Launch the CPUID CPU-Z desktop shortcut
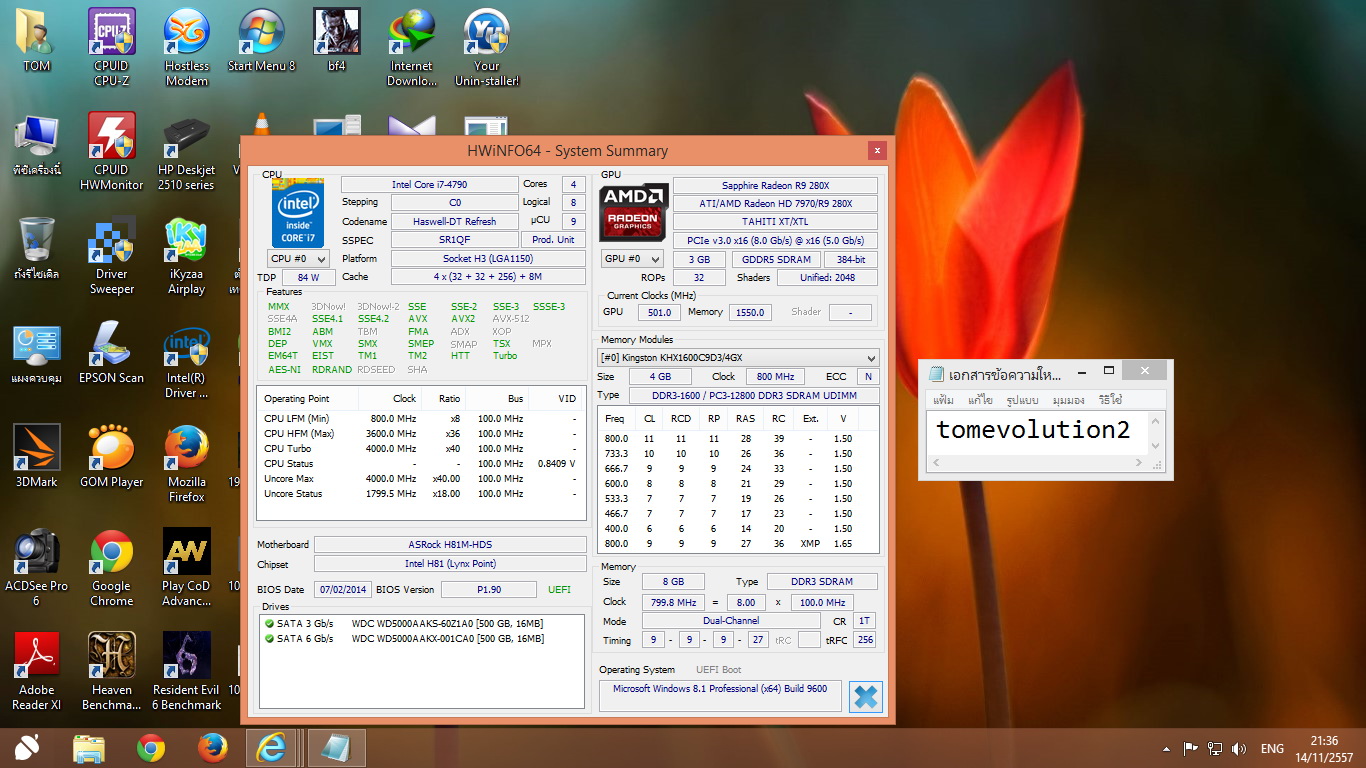The width and height of the screenshot is (1366, 768). pyautogui.click(x=112, y=47)
